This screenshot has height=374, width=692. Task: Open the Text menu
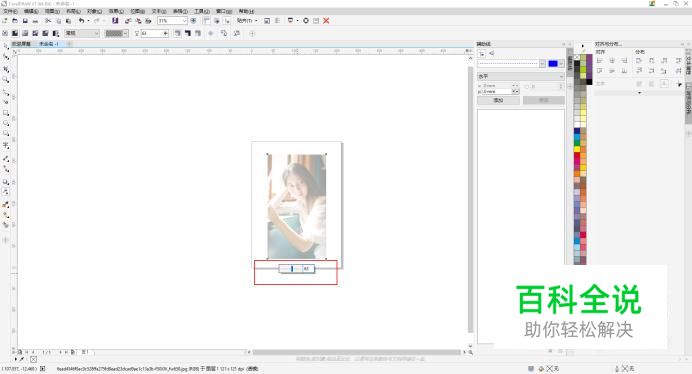pos(159,11)
